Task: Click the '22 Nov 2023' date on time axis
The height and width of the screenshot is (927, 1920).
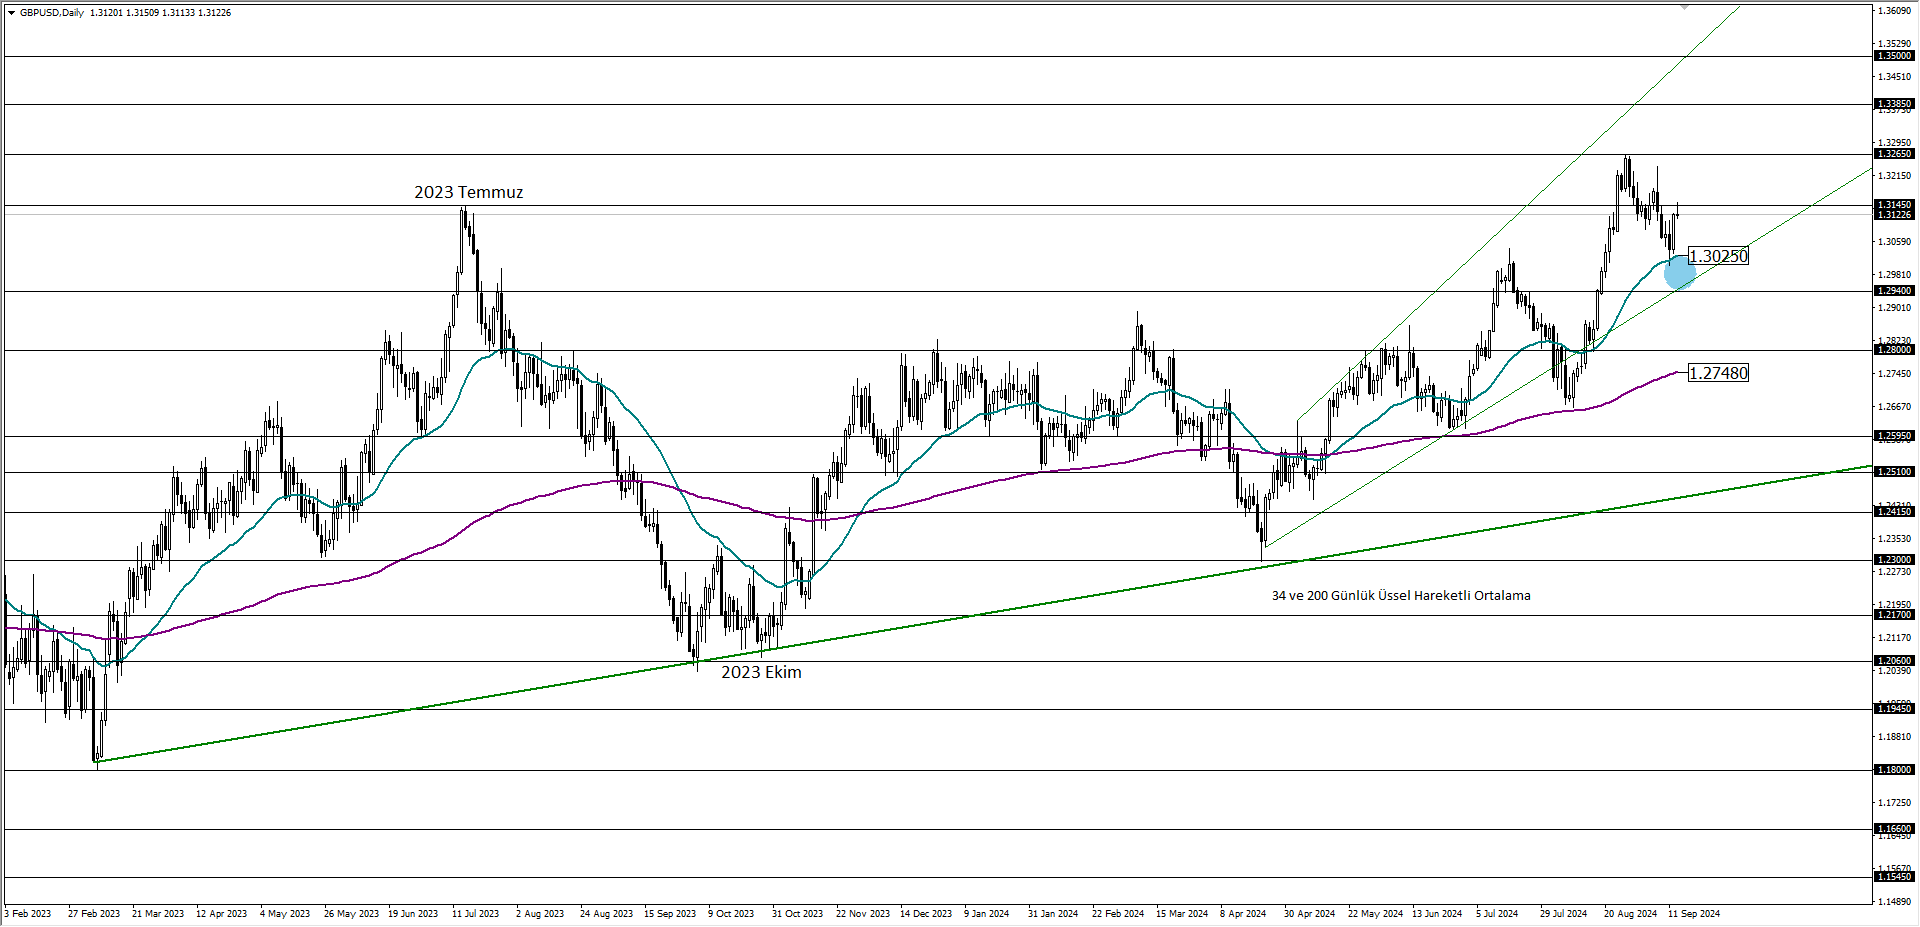Action: 863,914
